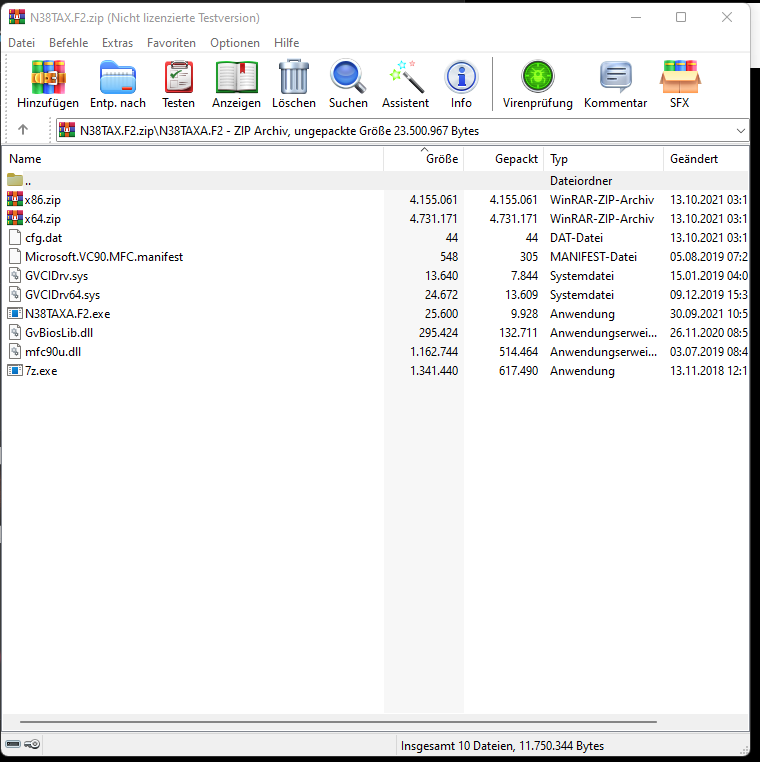Viewport: 760px width, 762px height.
Task: Click packed value 7.844
Action: point(524,276)
